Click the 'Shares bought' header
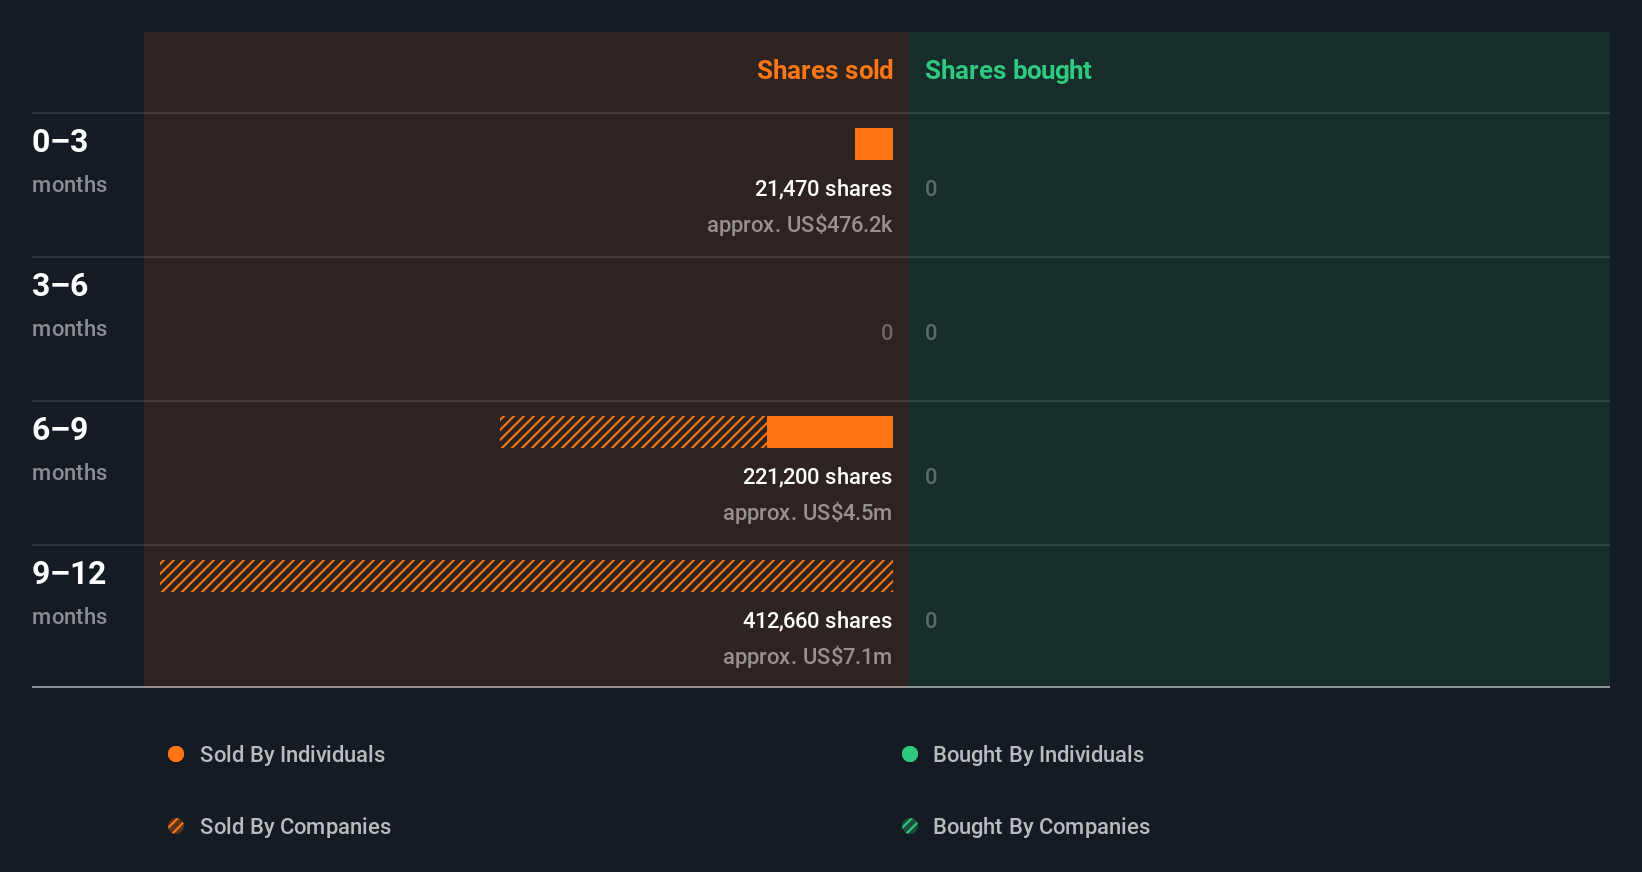The image size is (1642, 872). [x=1008, y=70]
